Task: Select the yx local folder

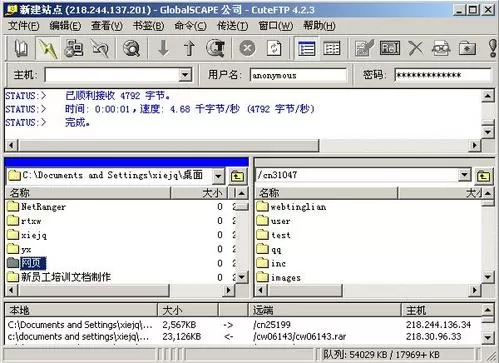Action: tap(19, 249)
